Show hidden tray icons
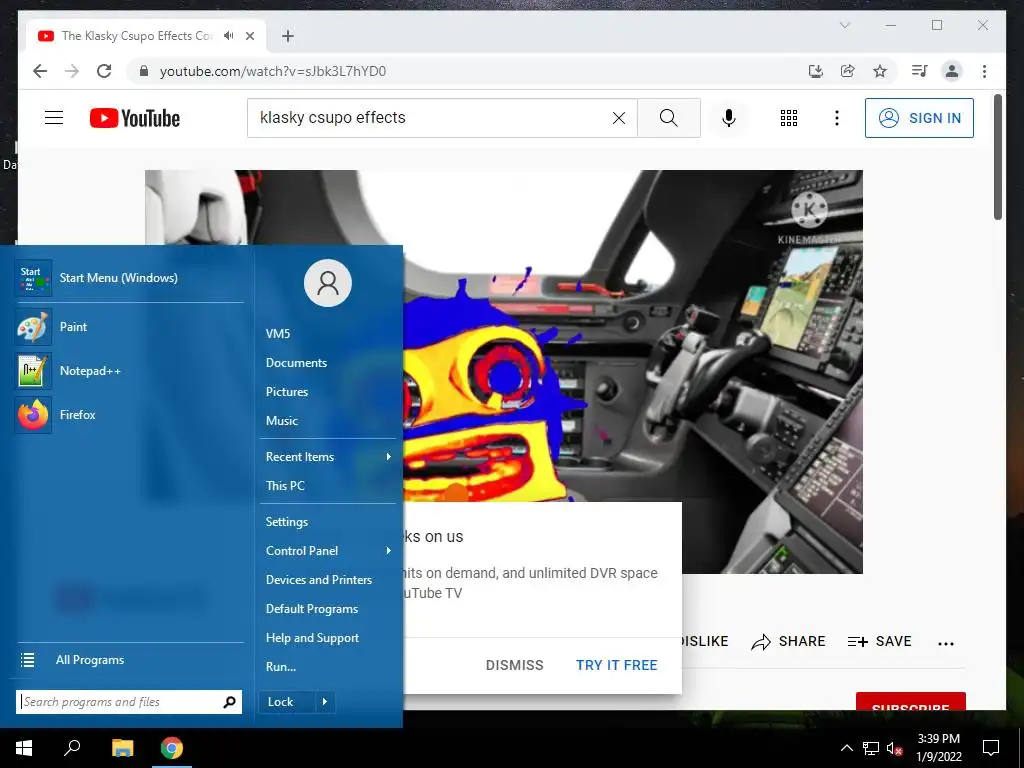1024x768 pixels. coord(846,748)
